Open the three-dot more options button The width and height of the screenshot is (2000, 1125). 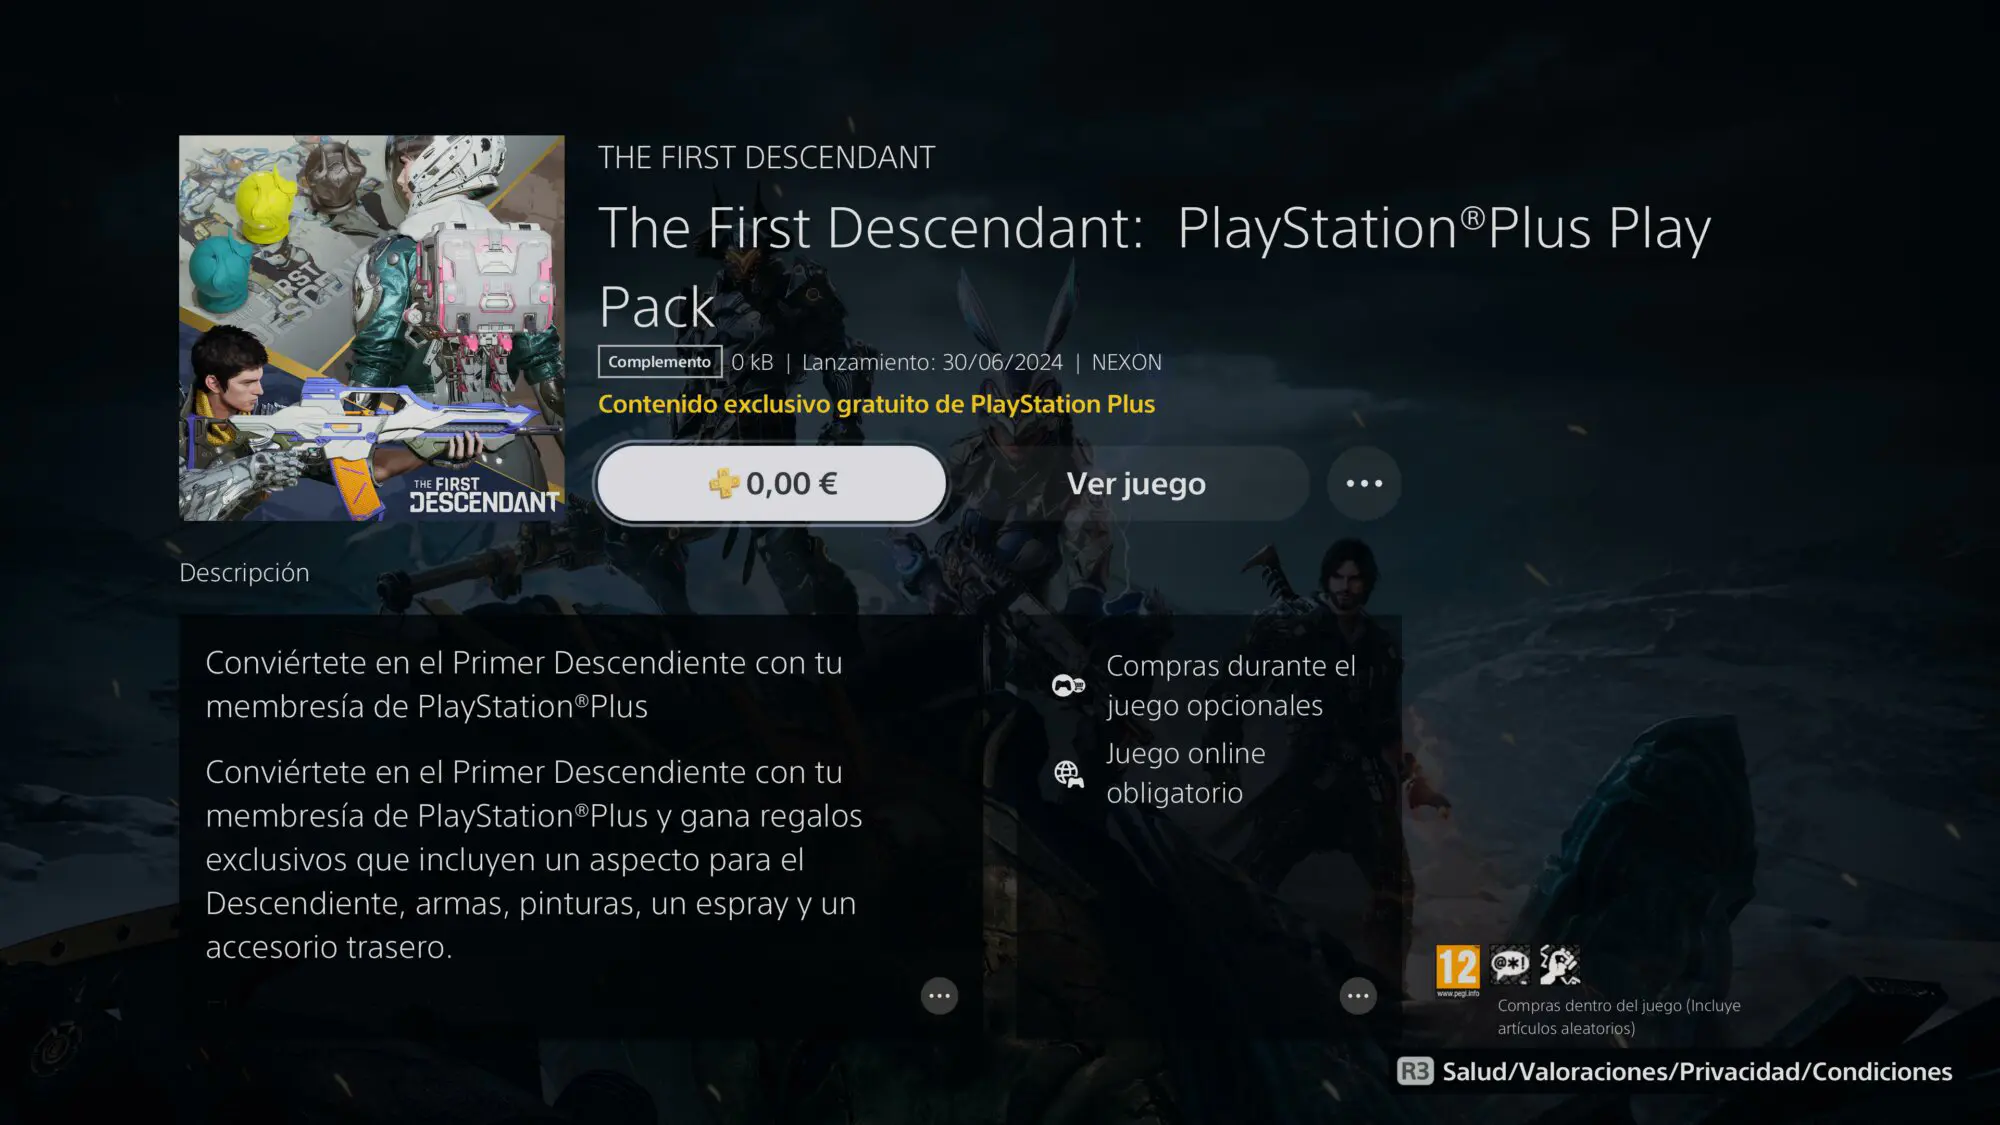1364,484
